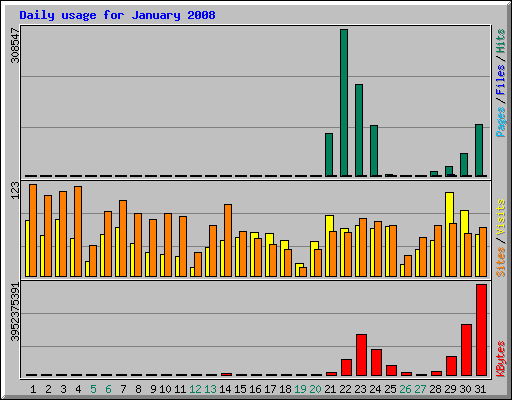Click day label 2 on the x-axis

[48, 389]
